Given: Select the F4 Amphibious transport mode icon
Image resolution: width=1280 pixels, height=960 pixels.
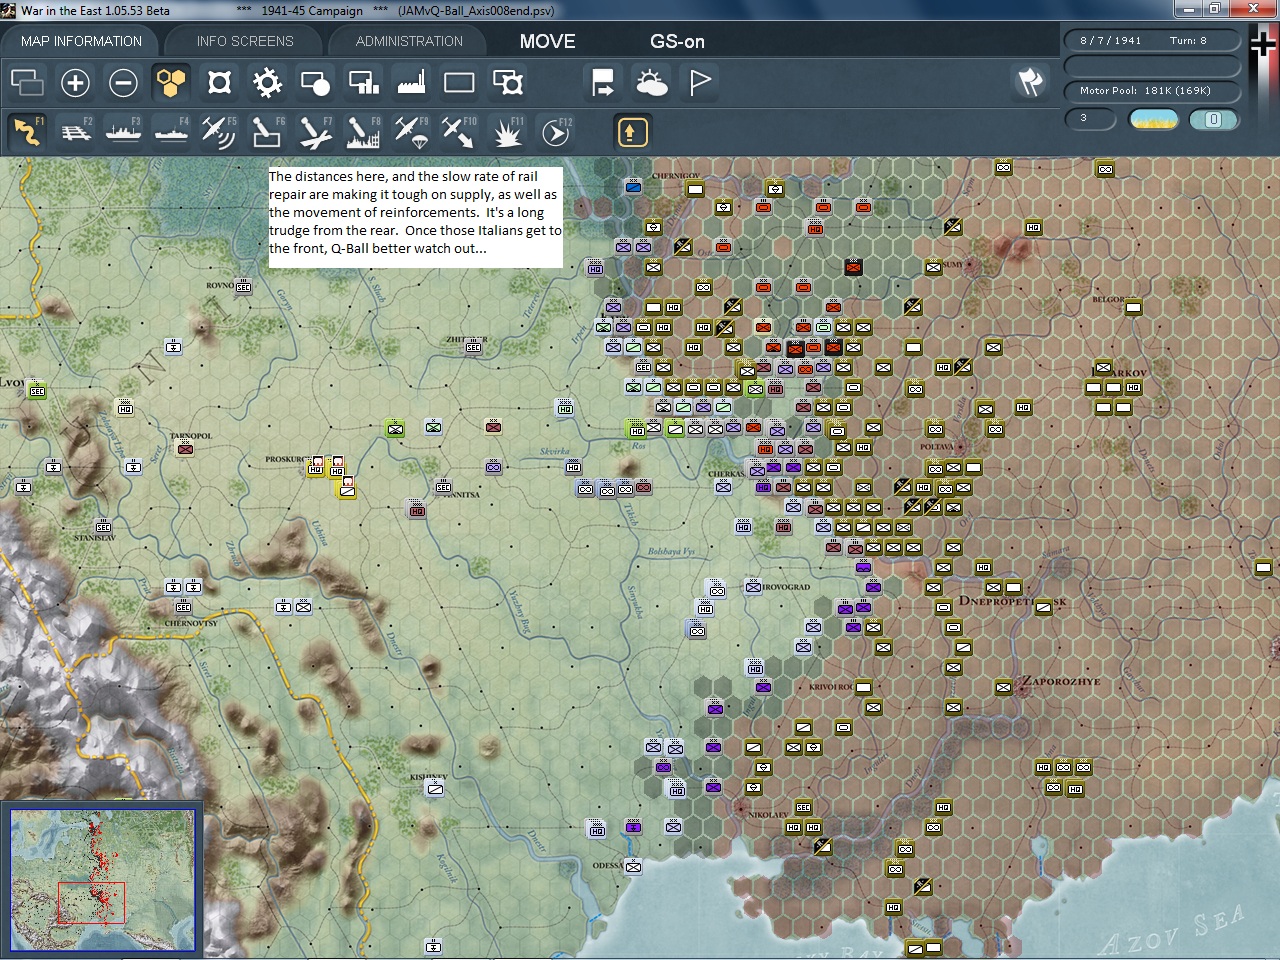Looking at the screenshot, I should 171,131.
